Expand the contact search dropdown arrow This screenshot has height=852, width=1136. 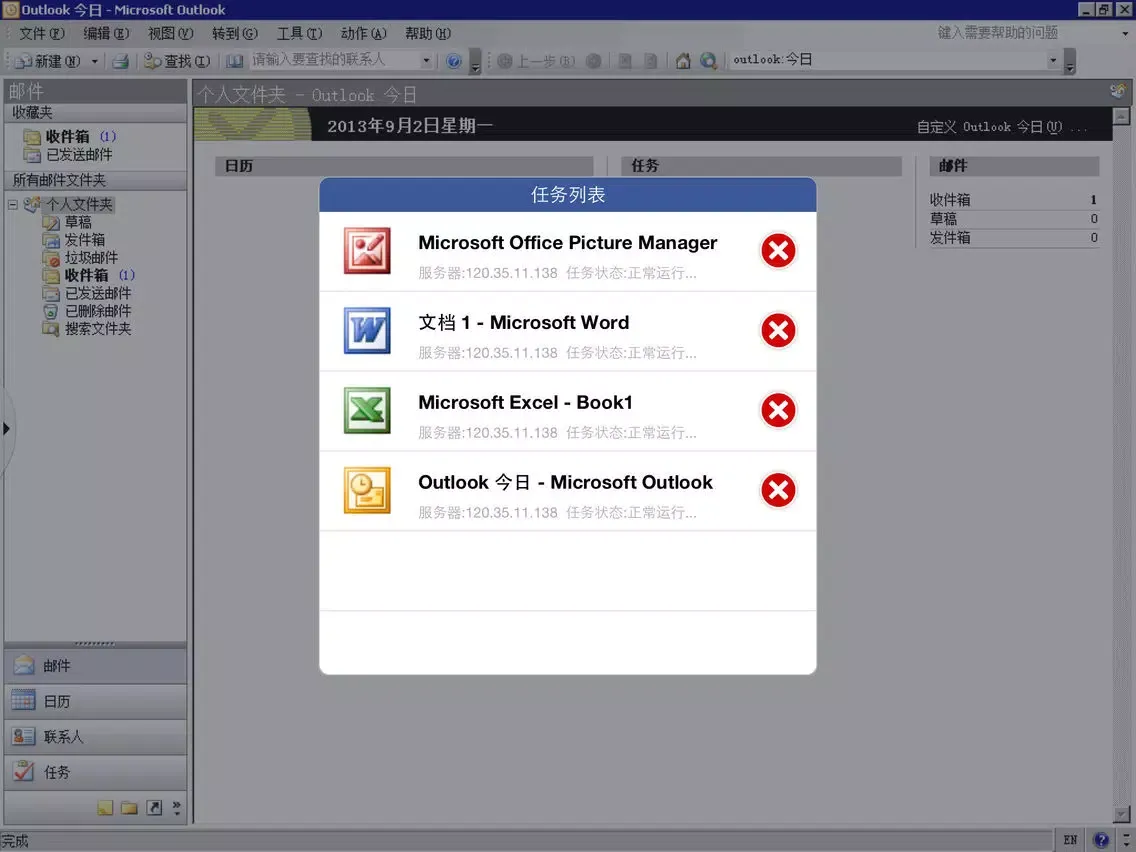426,61
